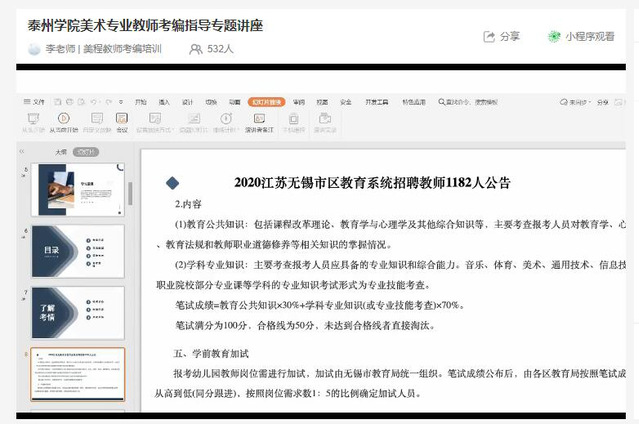Open the Insert (插入) ribbon tab

pyautogui.click(x=163, y=102)
